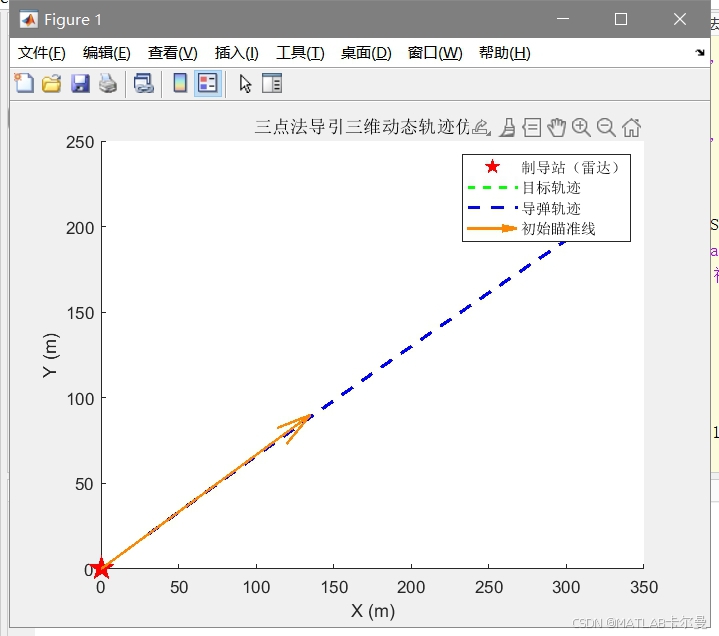Enable Data Tips tool on axes toolbar
719x636 pixels.
click(532, 127)
